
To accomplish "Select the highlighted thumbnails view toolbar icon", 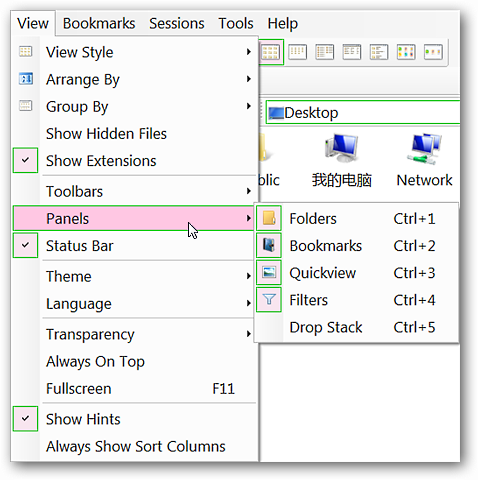I will 270,52.
